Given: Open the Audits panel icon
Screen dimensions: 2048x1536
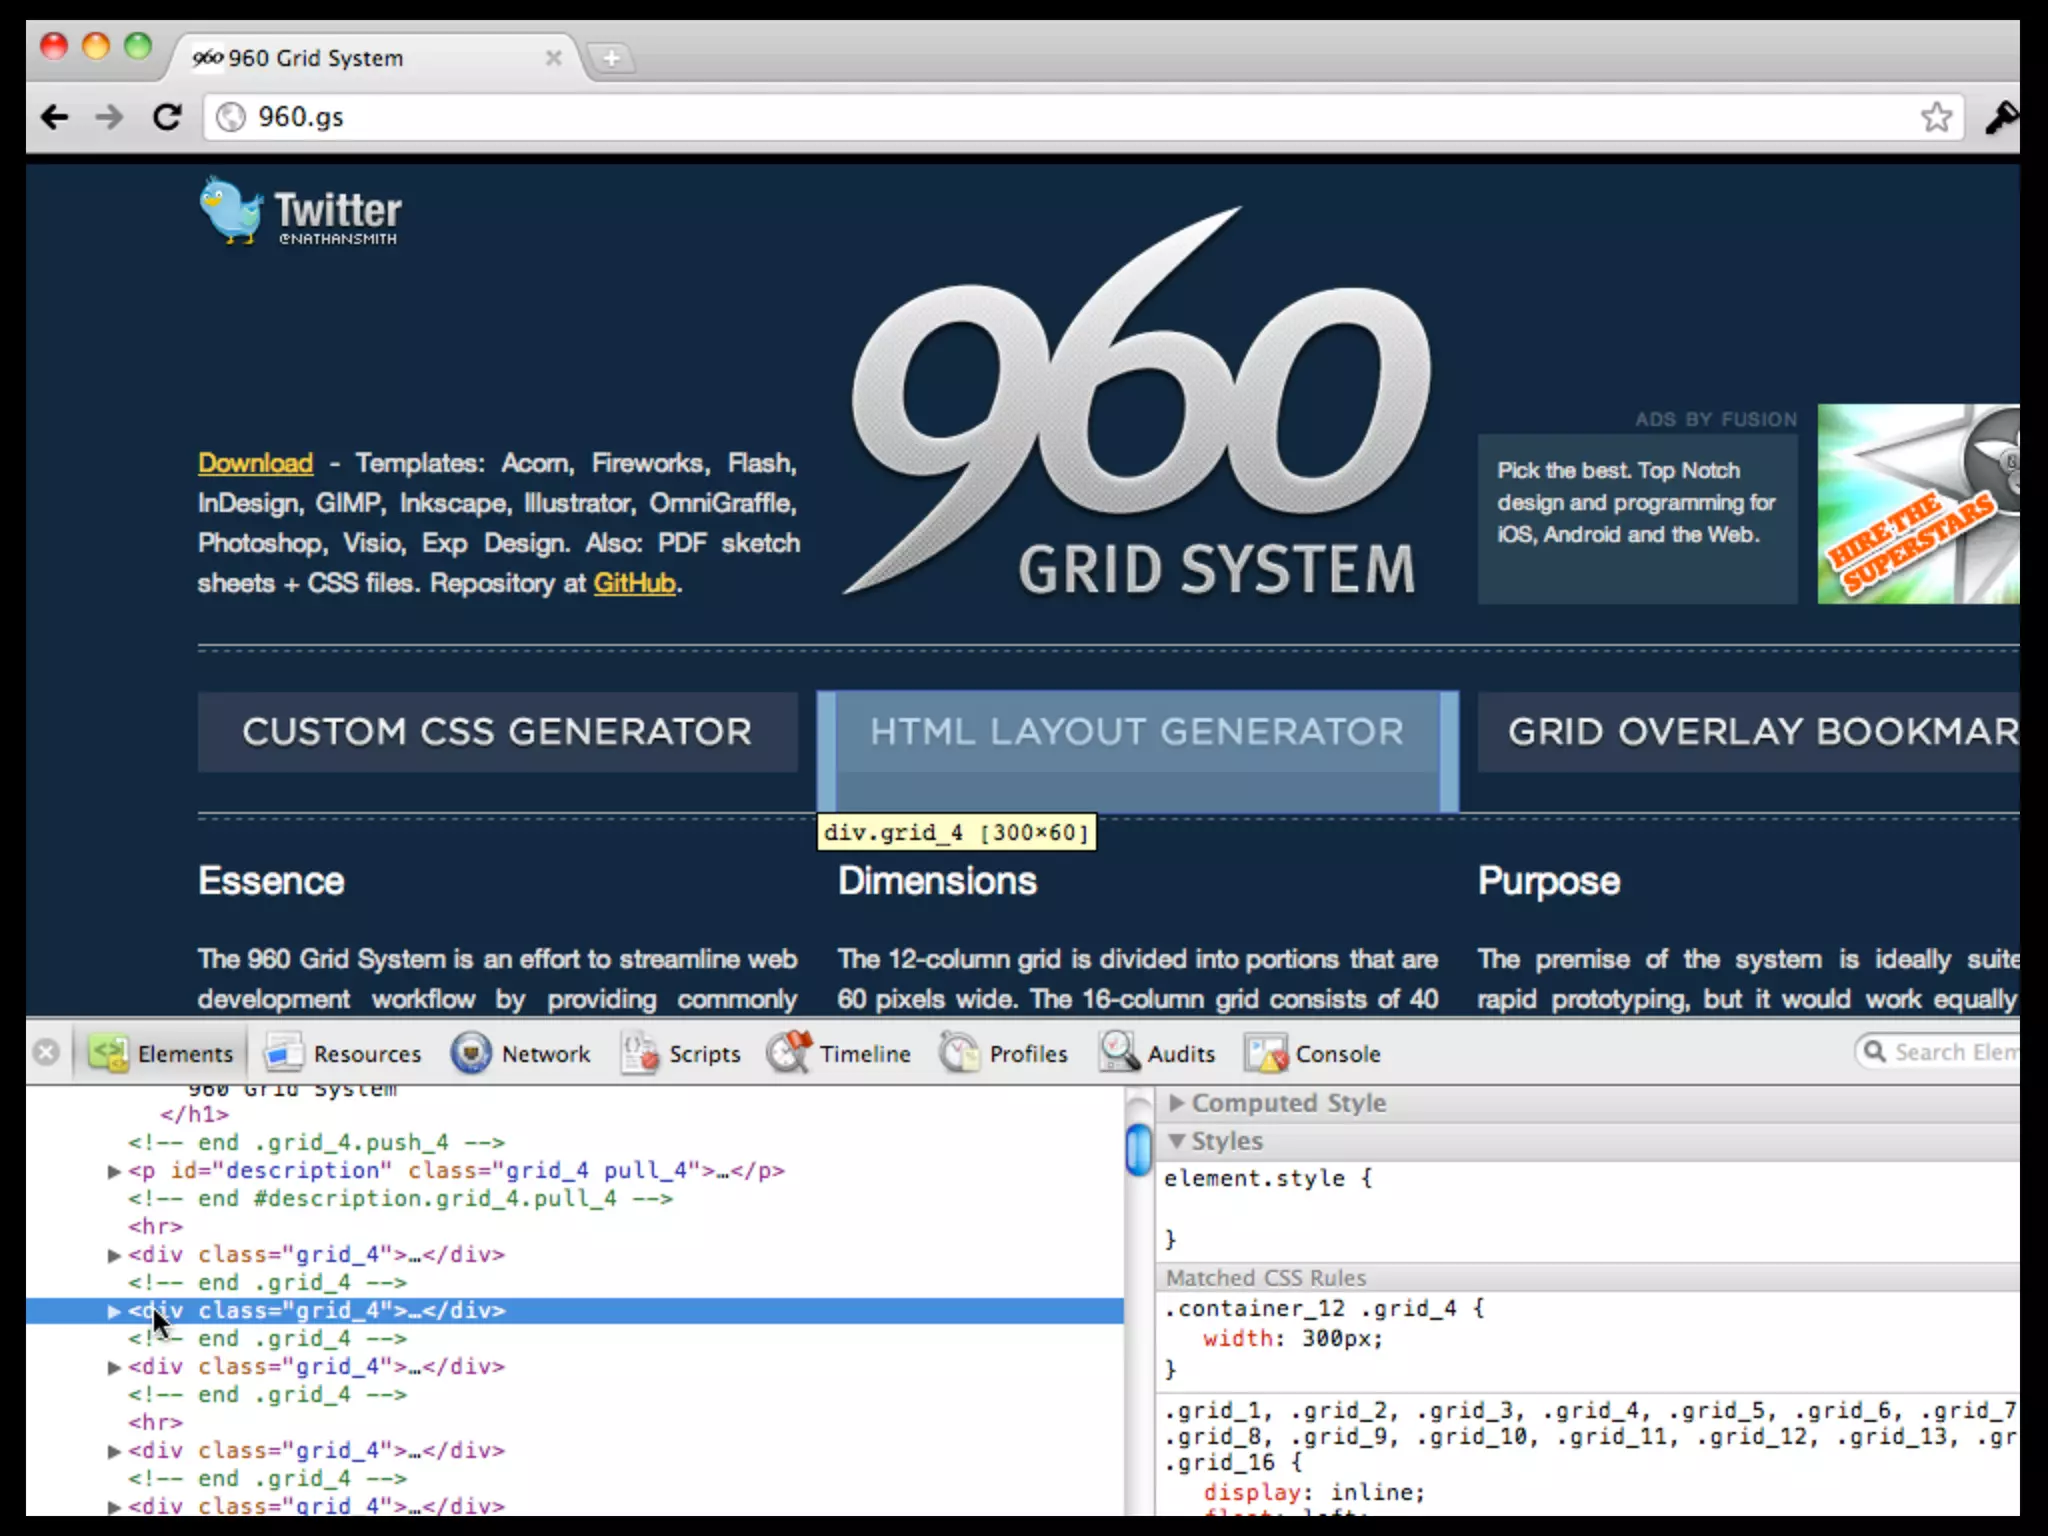Looking at the screenshot, I should [1118, 1053].
